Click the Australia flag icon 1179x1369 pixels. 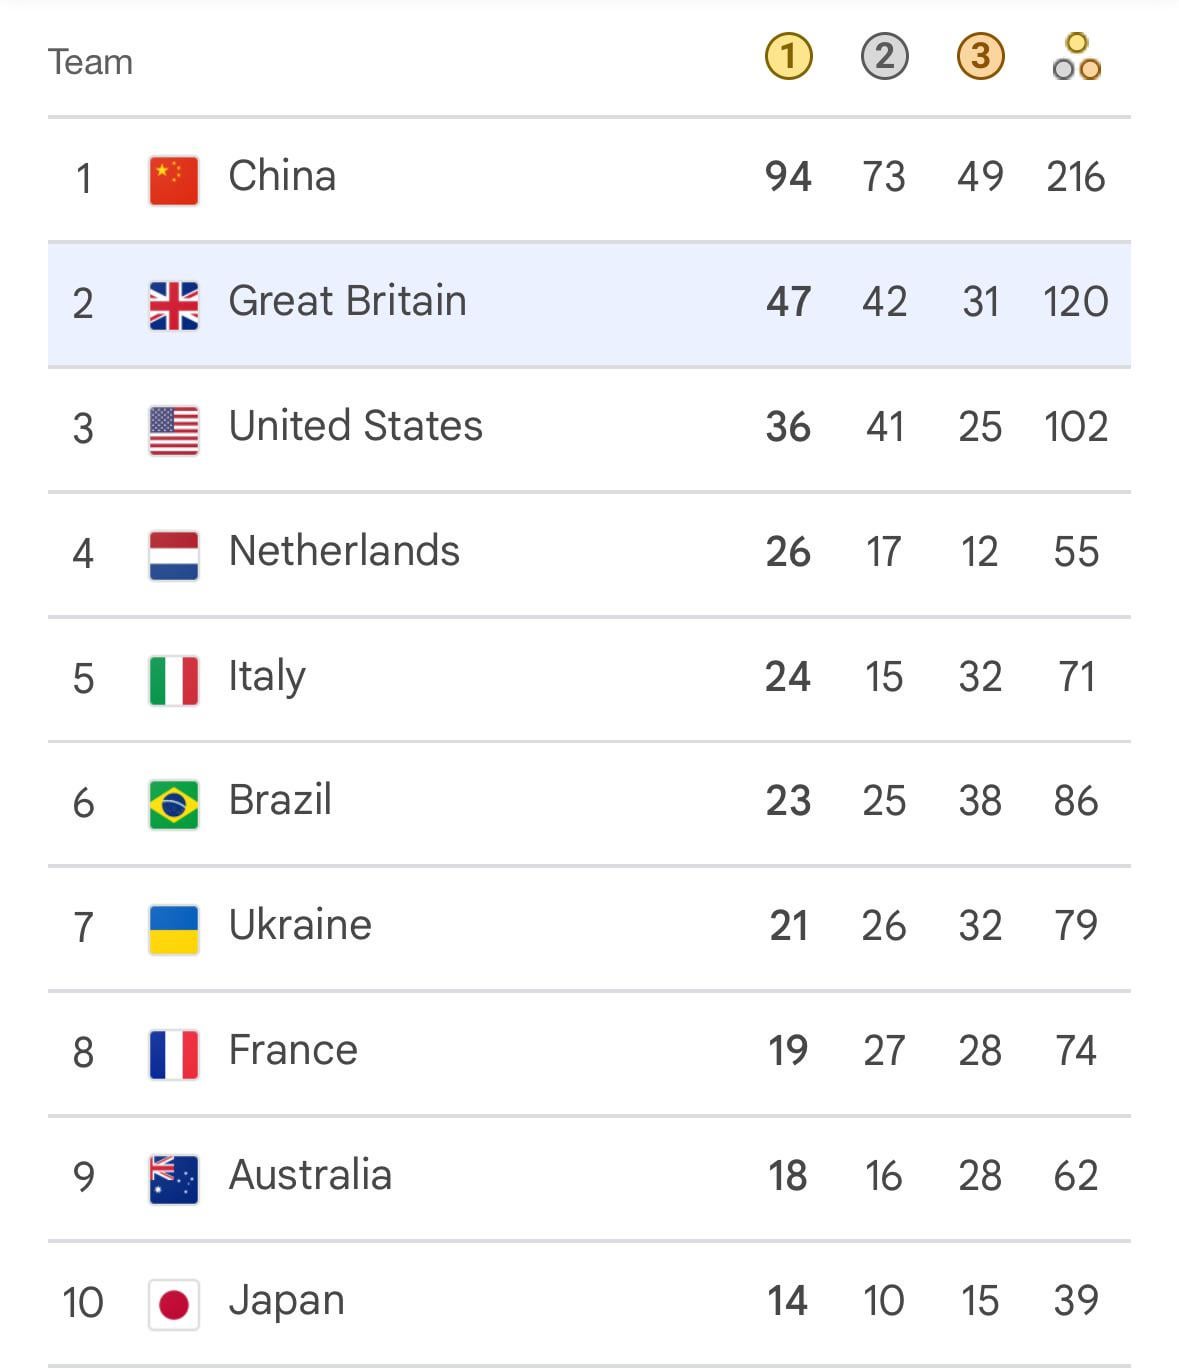[x=174, y=1179]
